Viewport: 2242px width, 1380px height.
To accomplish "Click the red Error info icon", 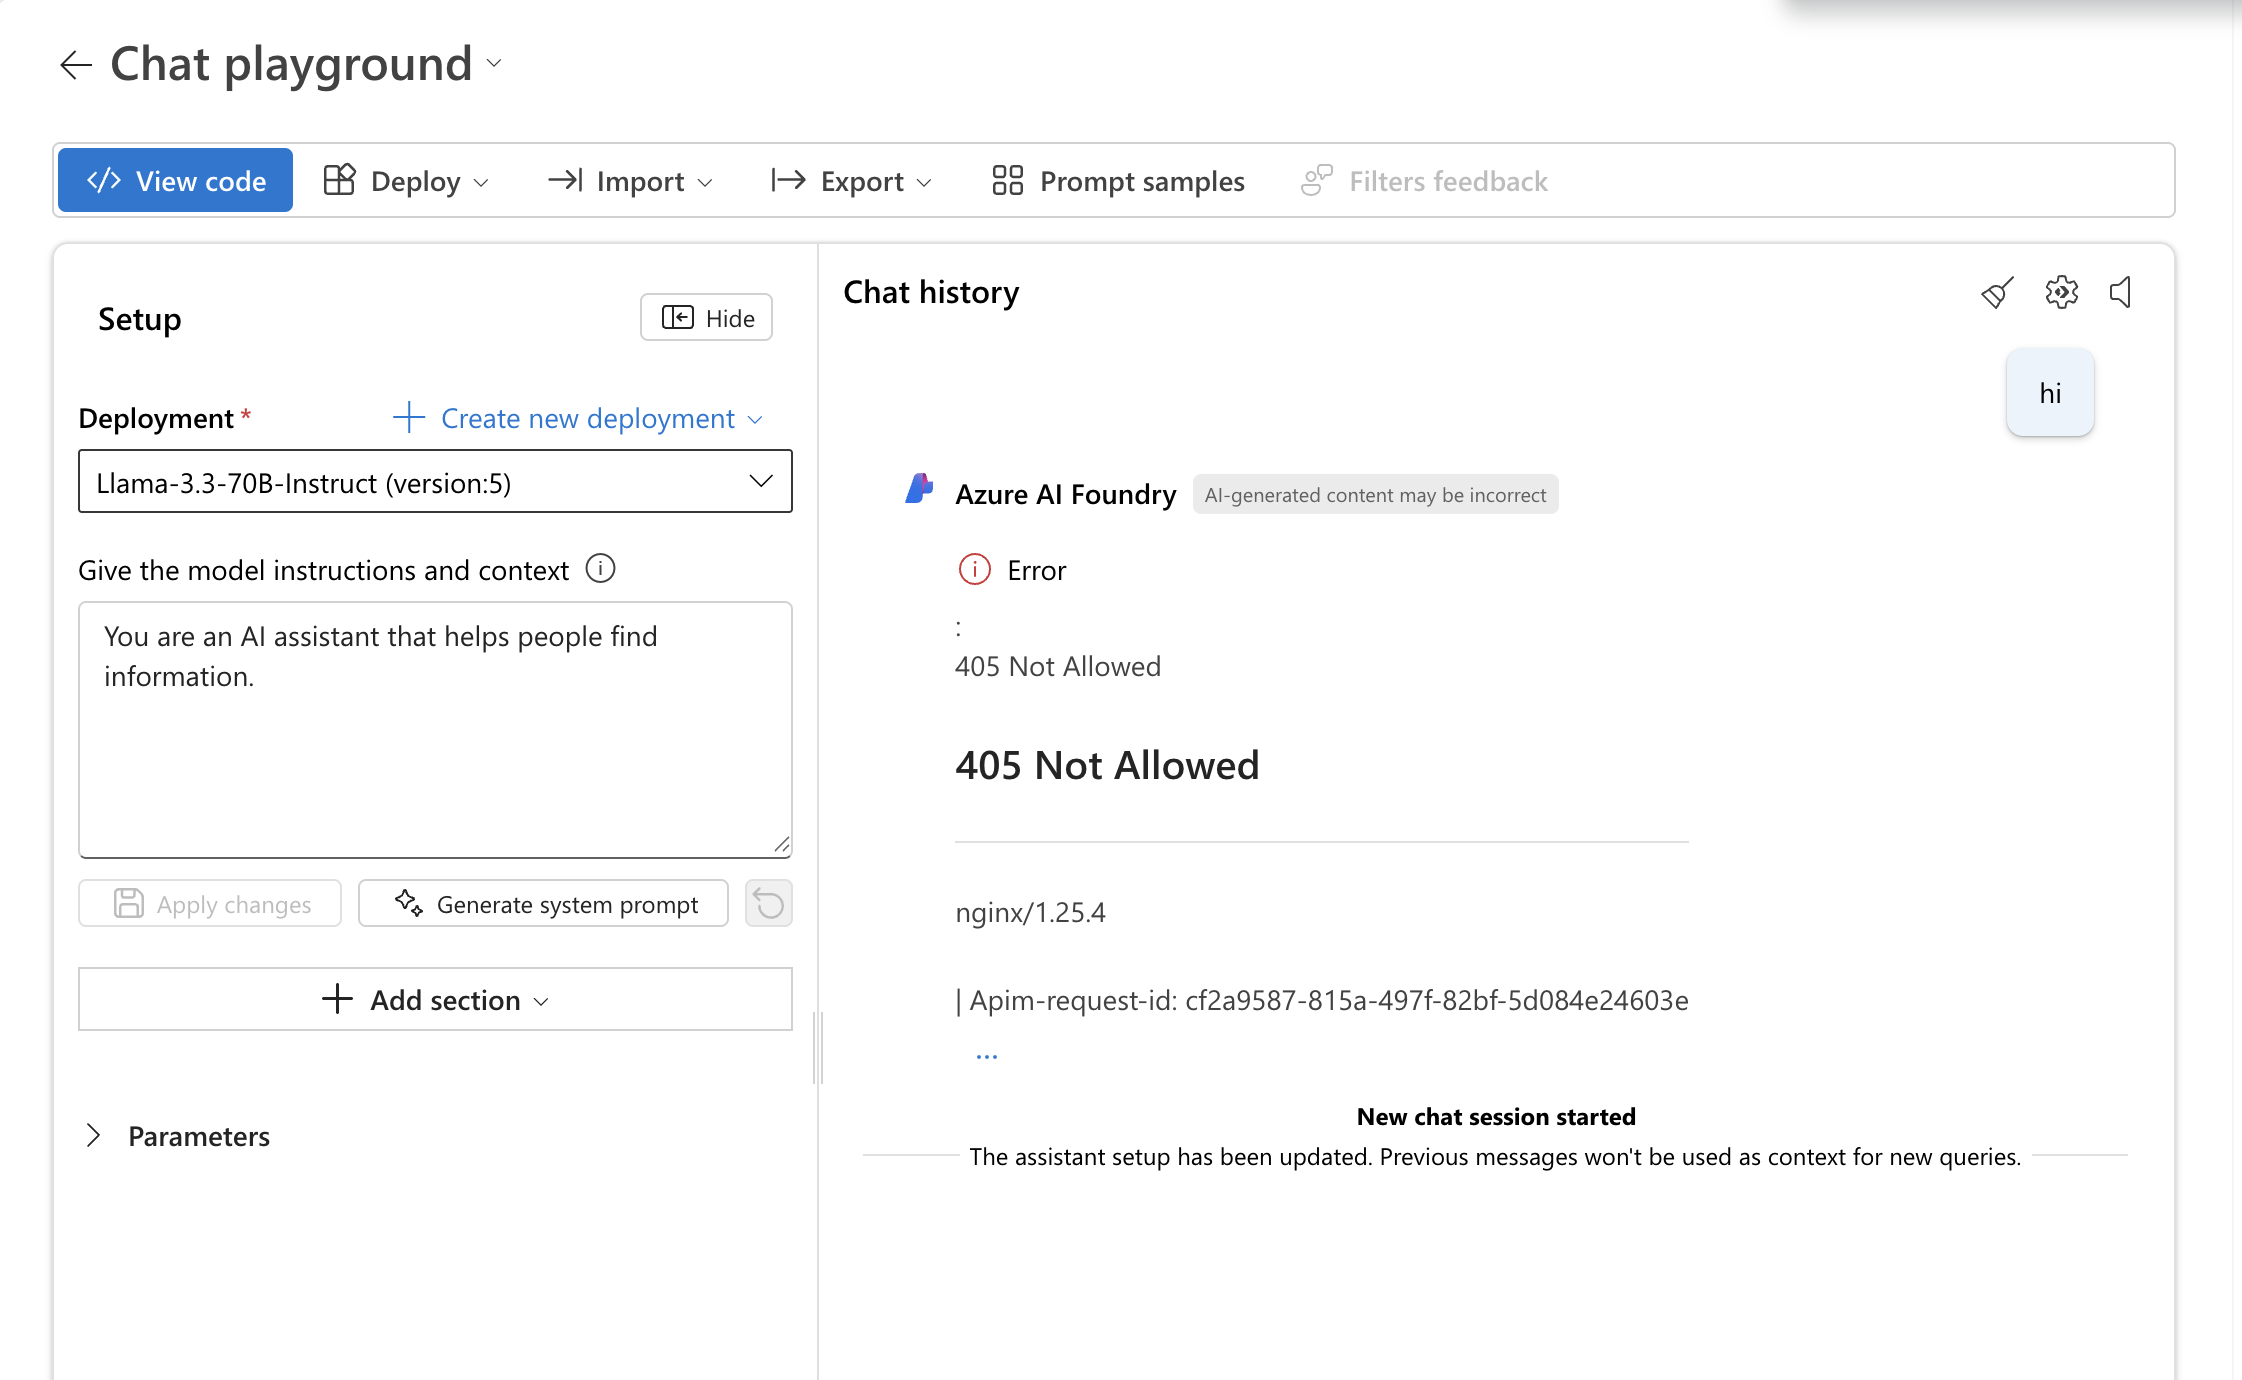I will pyautogui.click(x=975, y=569).
